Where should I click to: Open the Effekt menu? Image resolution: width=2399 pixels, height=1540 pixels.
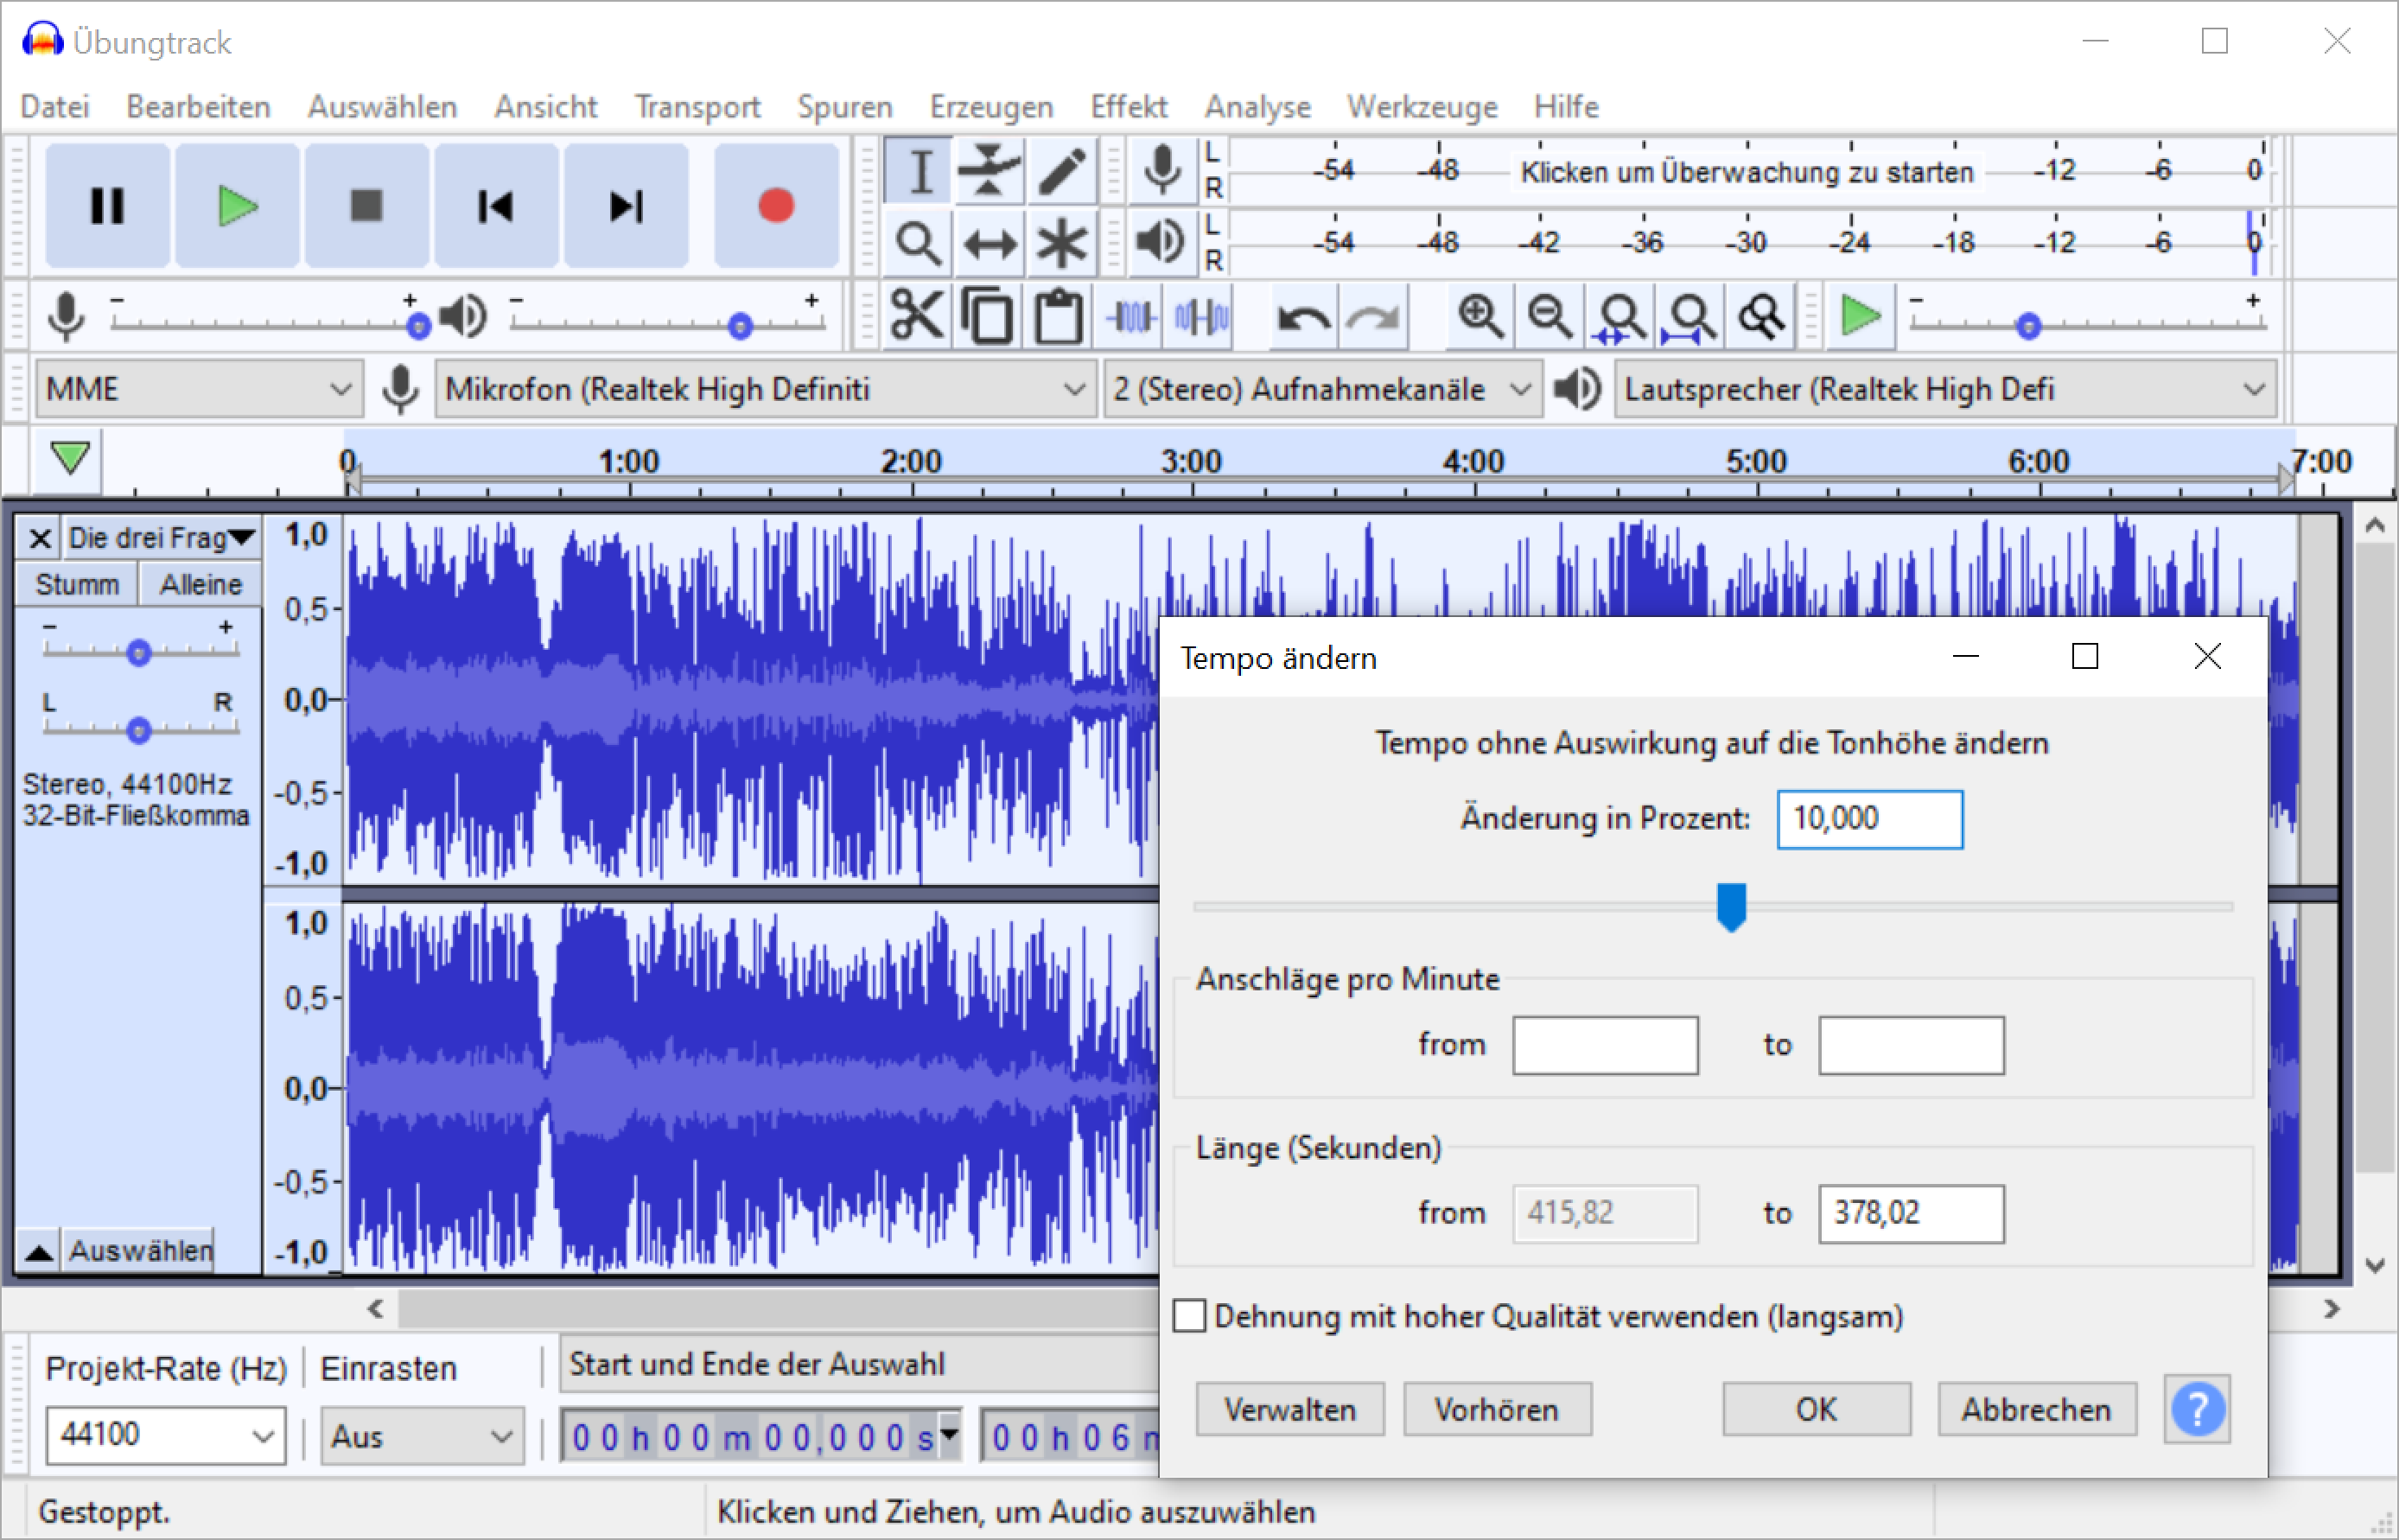click(x=1128, y=107)
